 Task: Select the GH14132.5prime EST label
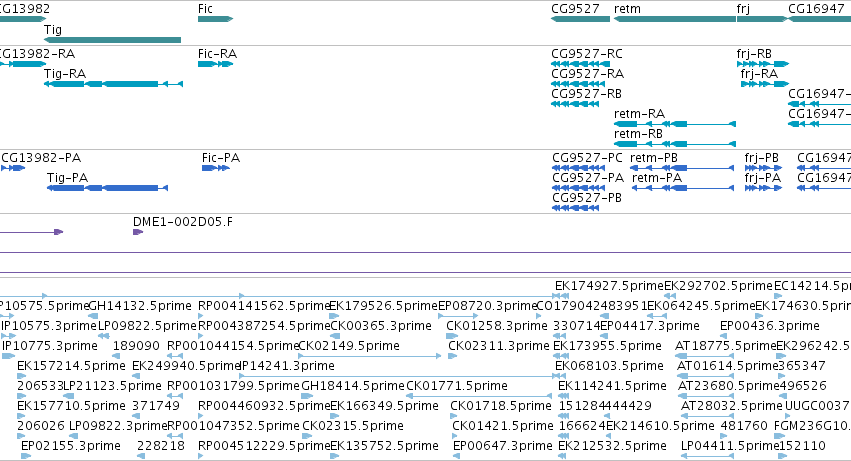click(140, 306)
